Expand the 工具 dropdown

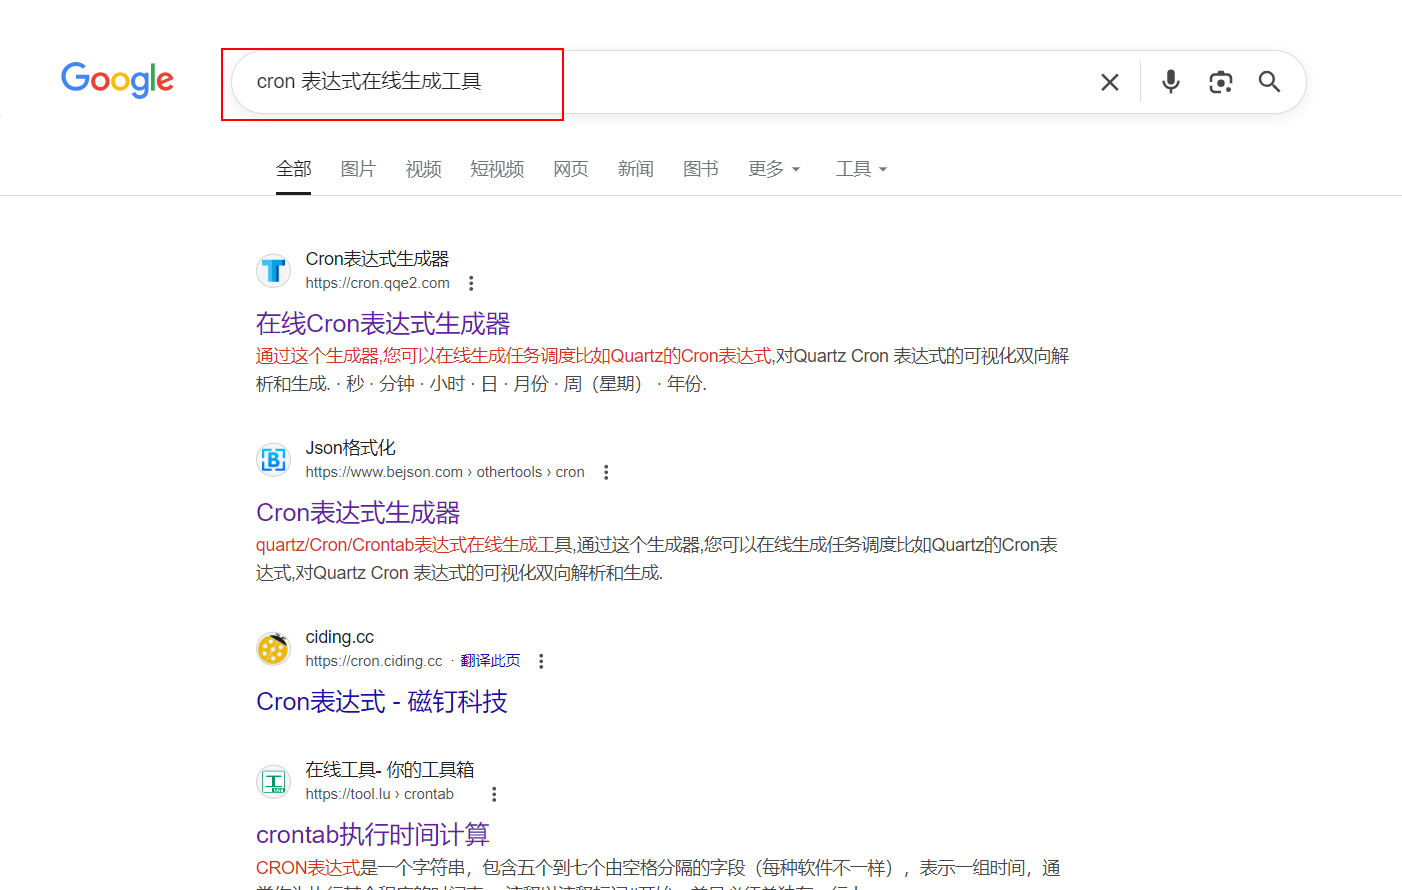pyautogui.click(x=861, y=169)
